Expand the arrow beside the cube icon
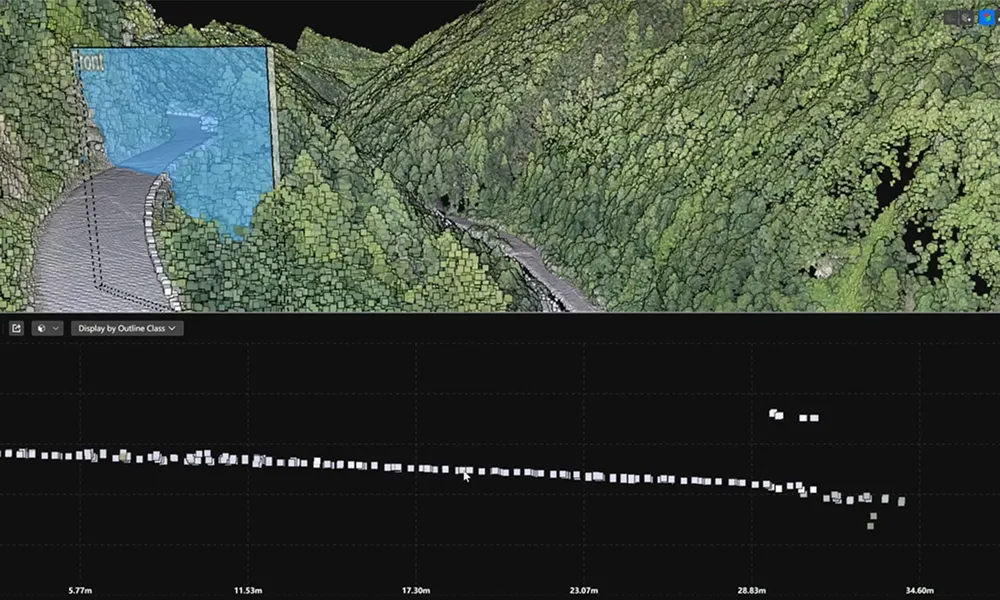1000x600 pixels. coord(54,328)
